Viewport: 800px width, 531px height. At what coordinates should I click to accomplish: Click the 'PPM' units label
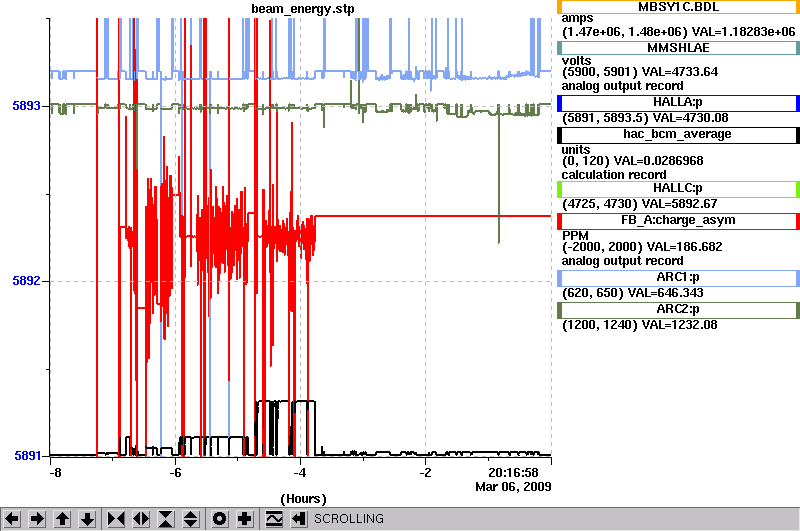click(575, 236)
